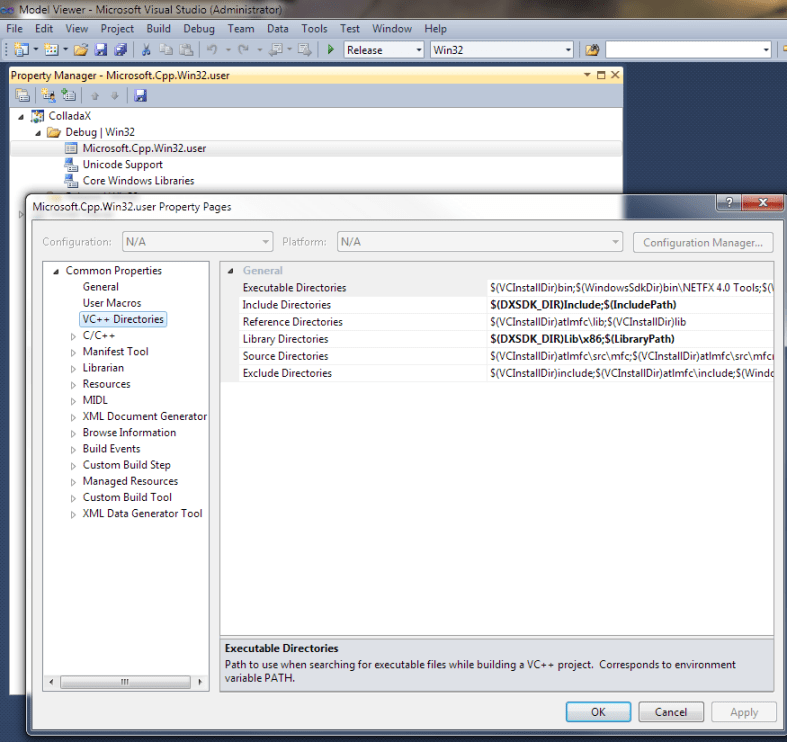Click the Cut icon in the toolbar

tap(146, 50)
